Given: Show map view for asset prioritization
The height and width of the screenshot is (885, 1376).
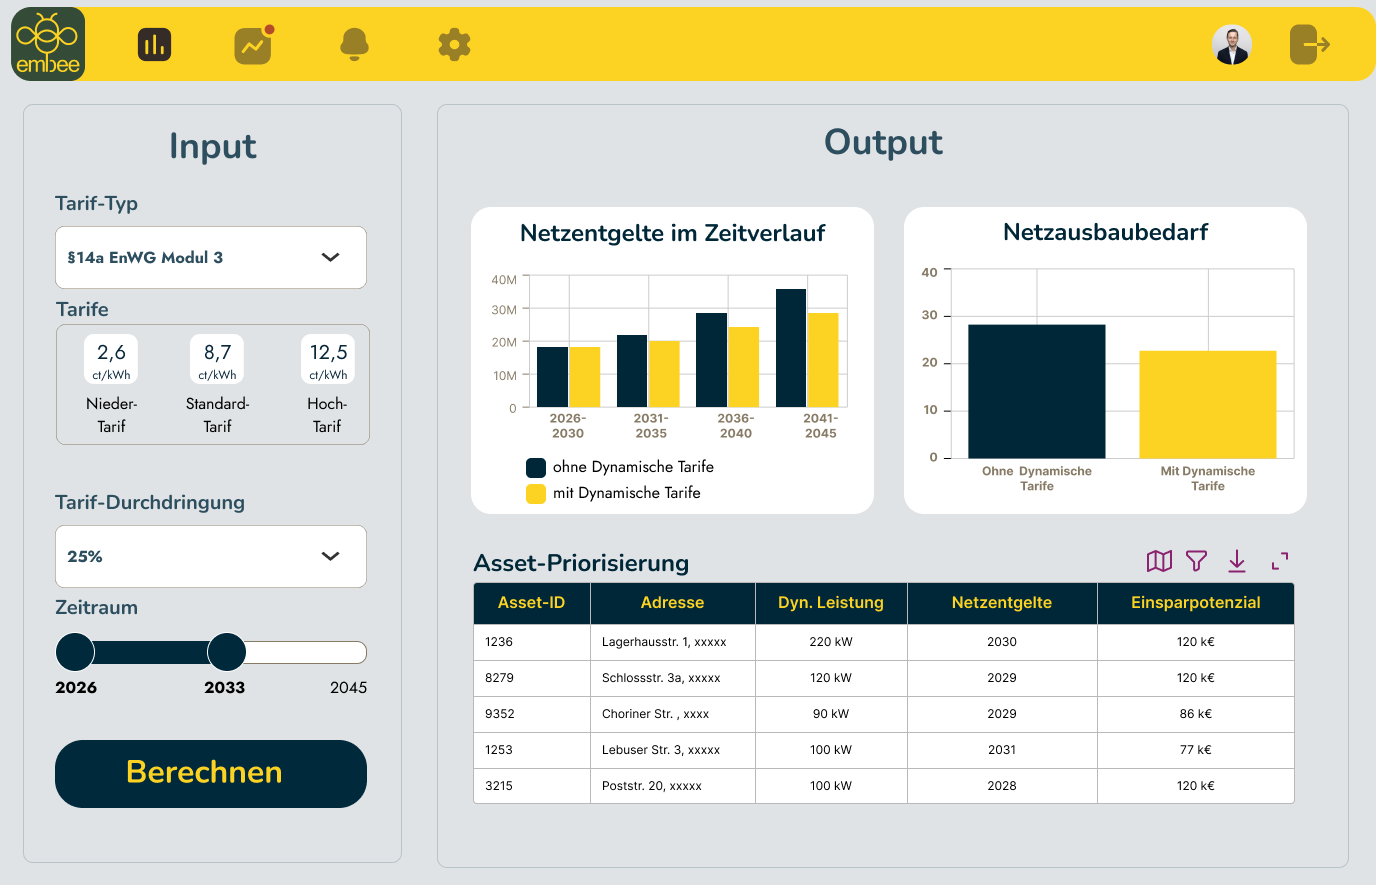Looking at the screenshot, I should tap(1159, 561).
